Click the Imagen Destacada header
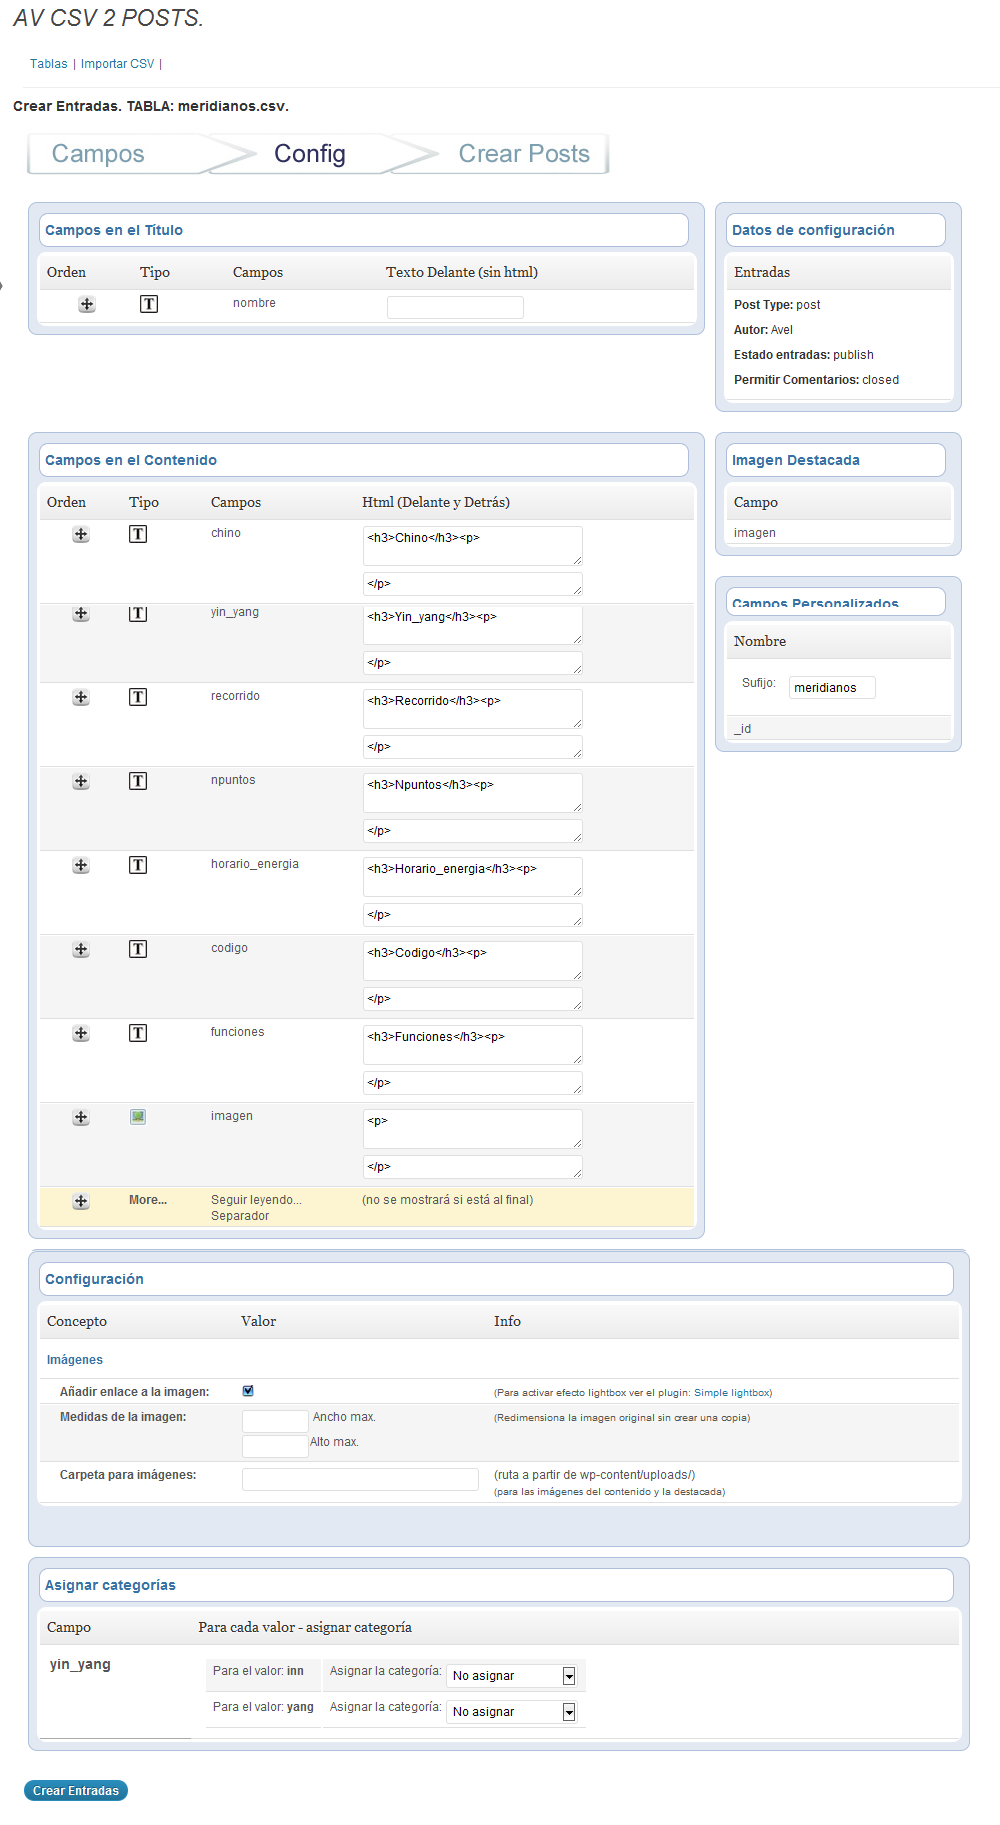Image resolution: width=1000 pixels, height=1825 pixels. (x=836, y=460)
